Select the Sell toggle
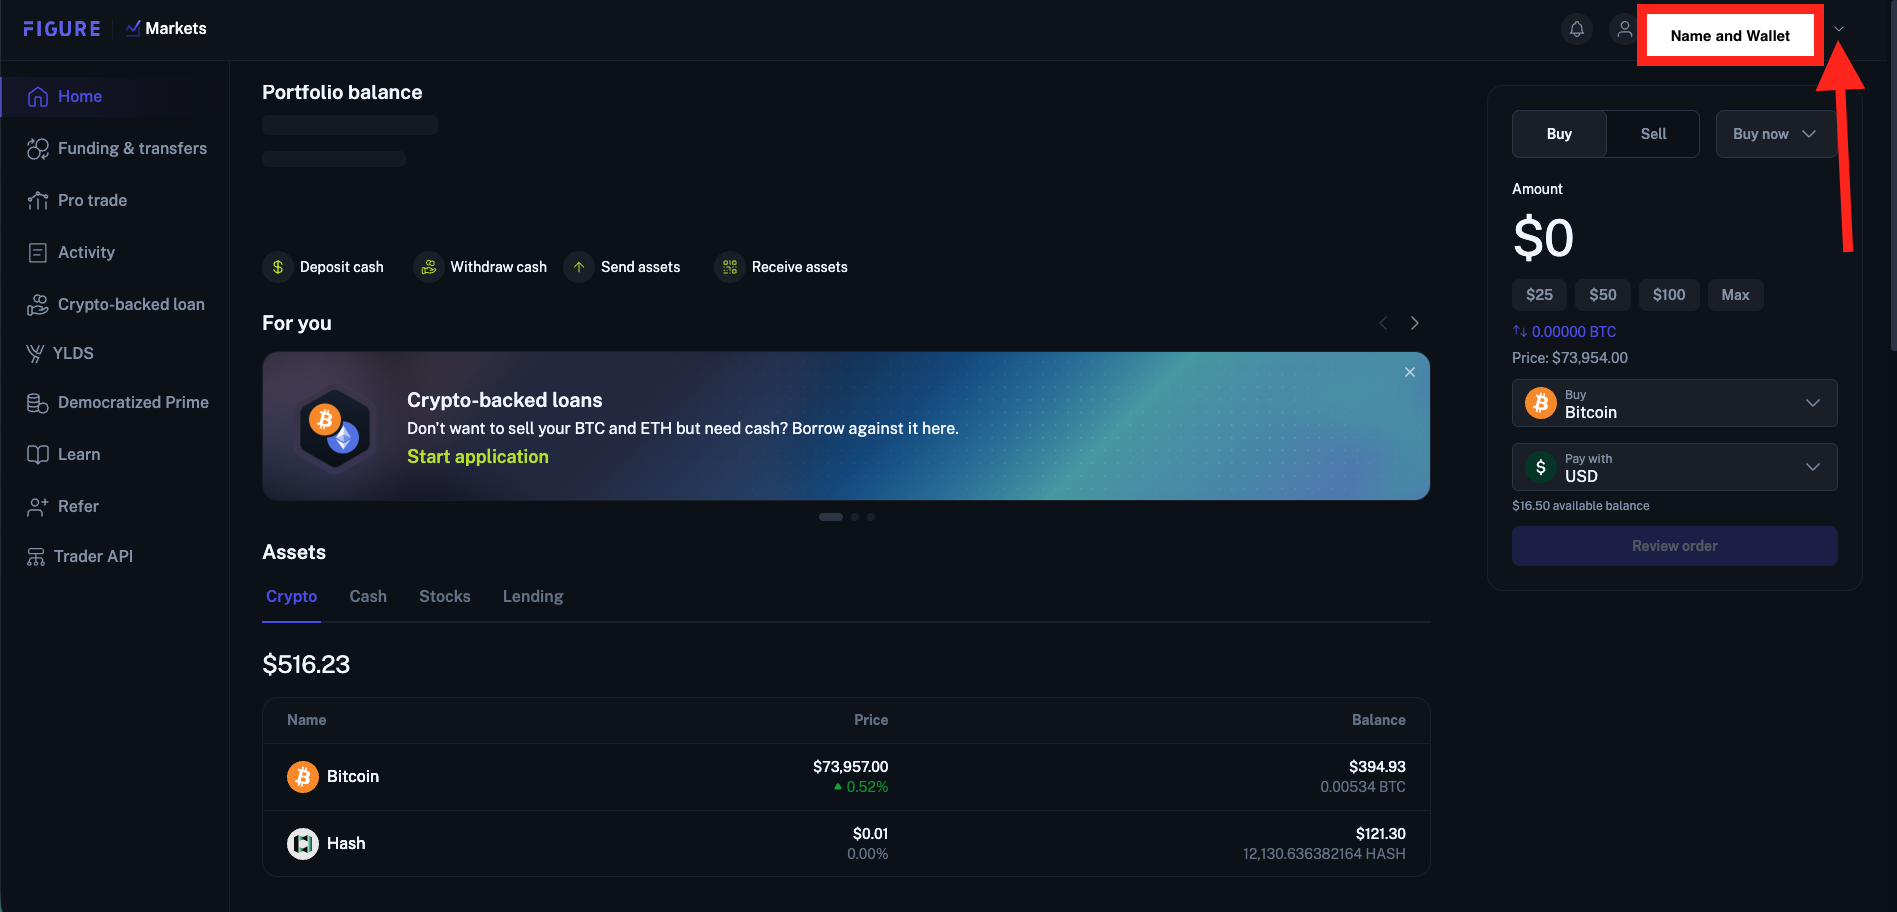Image resolution: width=1897 pixels, height=912 pixels. pyautogui.click(x=1653, y=134)
